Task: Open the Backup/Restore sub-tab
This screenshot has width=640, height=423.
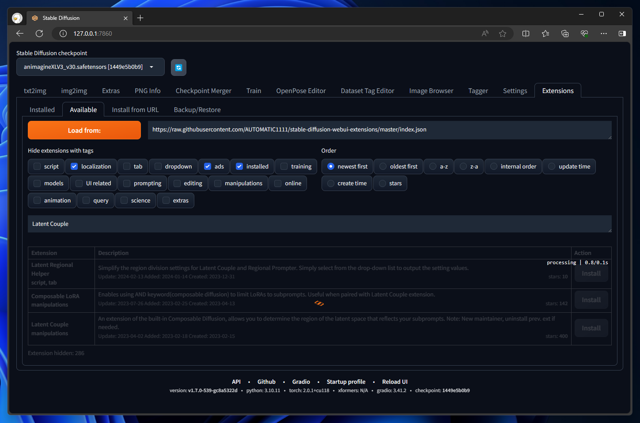Action: (x=197, y=110)
